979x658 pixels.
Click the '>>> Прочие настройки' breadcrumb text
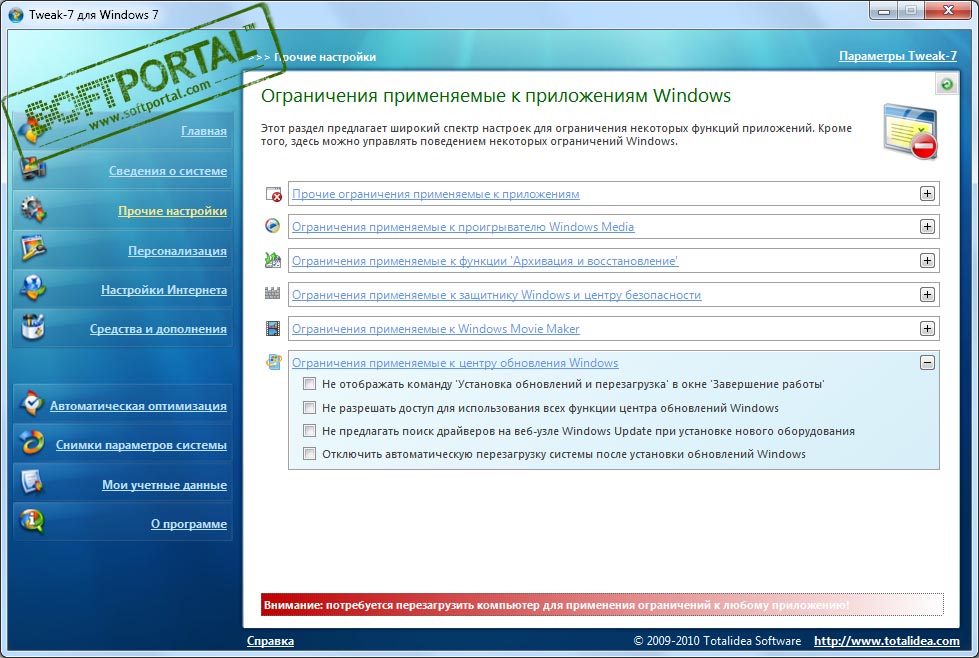point(312,57)
